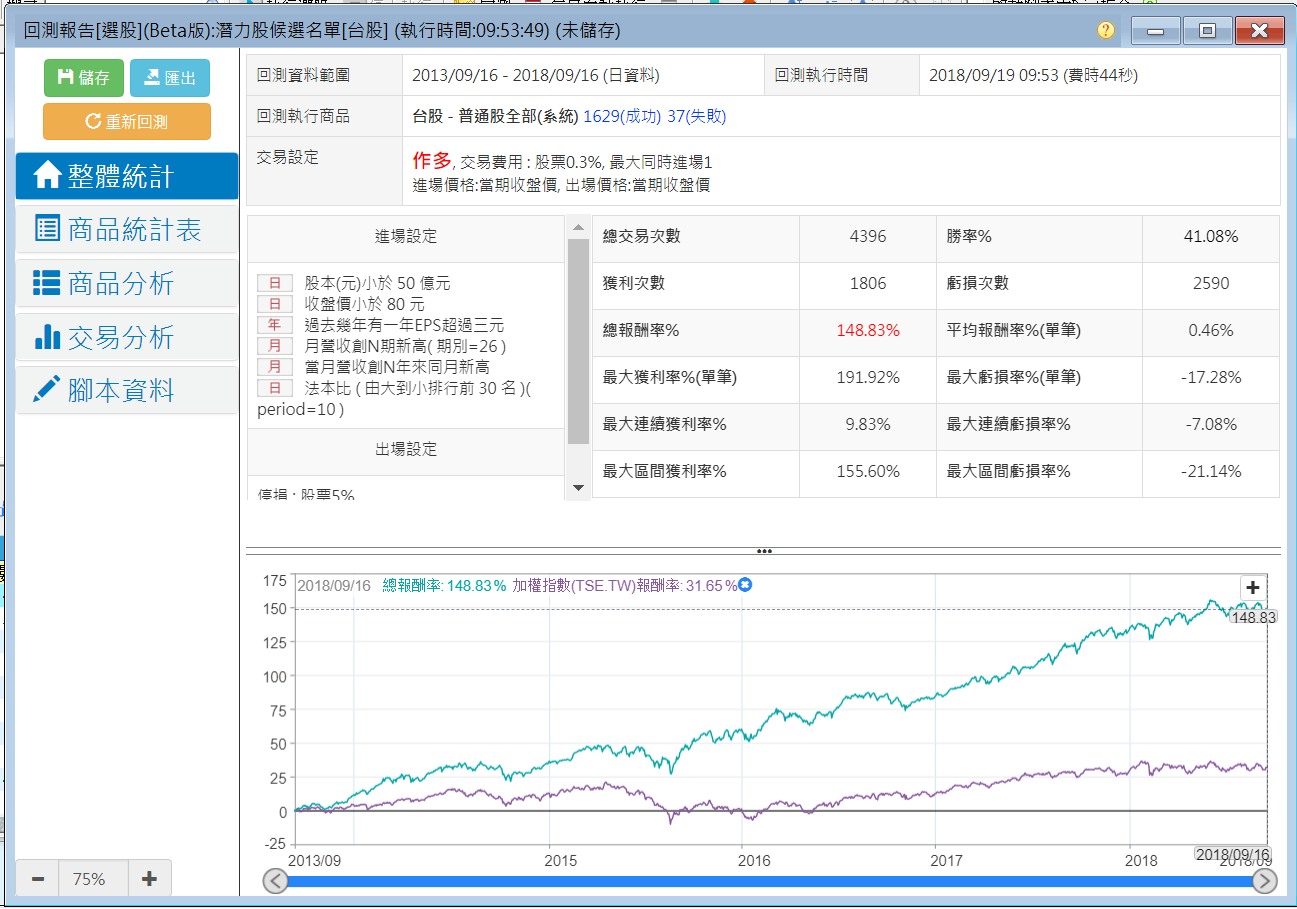Click the chart plus button
Image resolution: width=1297 pixels, height=909 pixels.
tap(1253, 588)
